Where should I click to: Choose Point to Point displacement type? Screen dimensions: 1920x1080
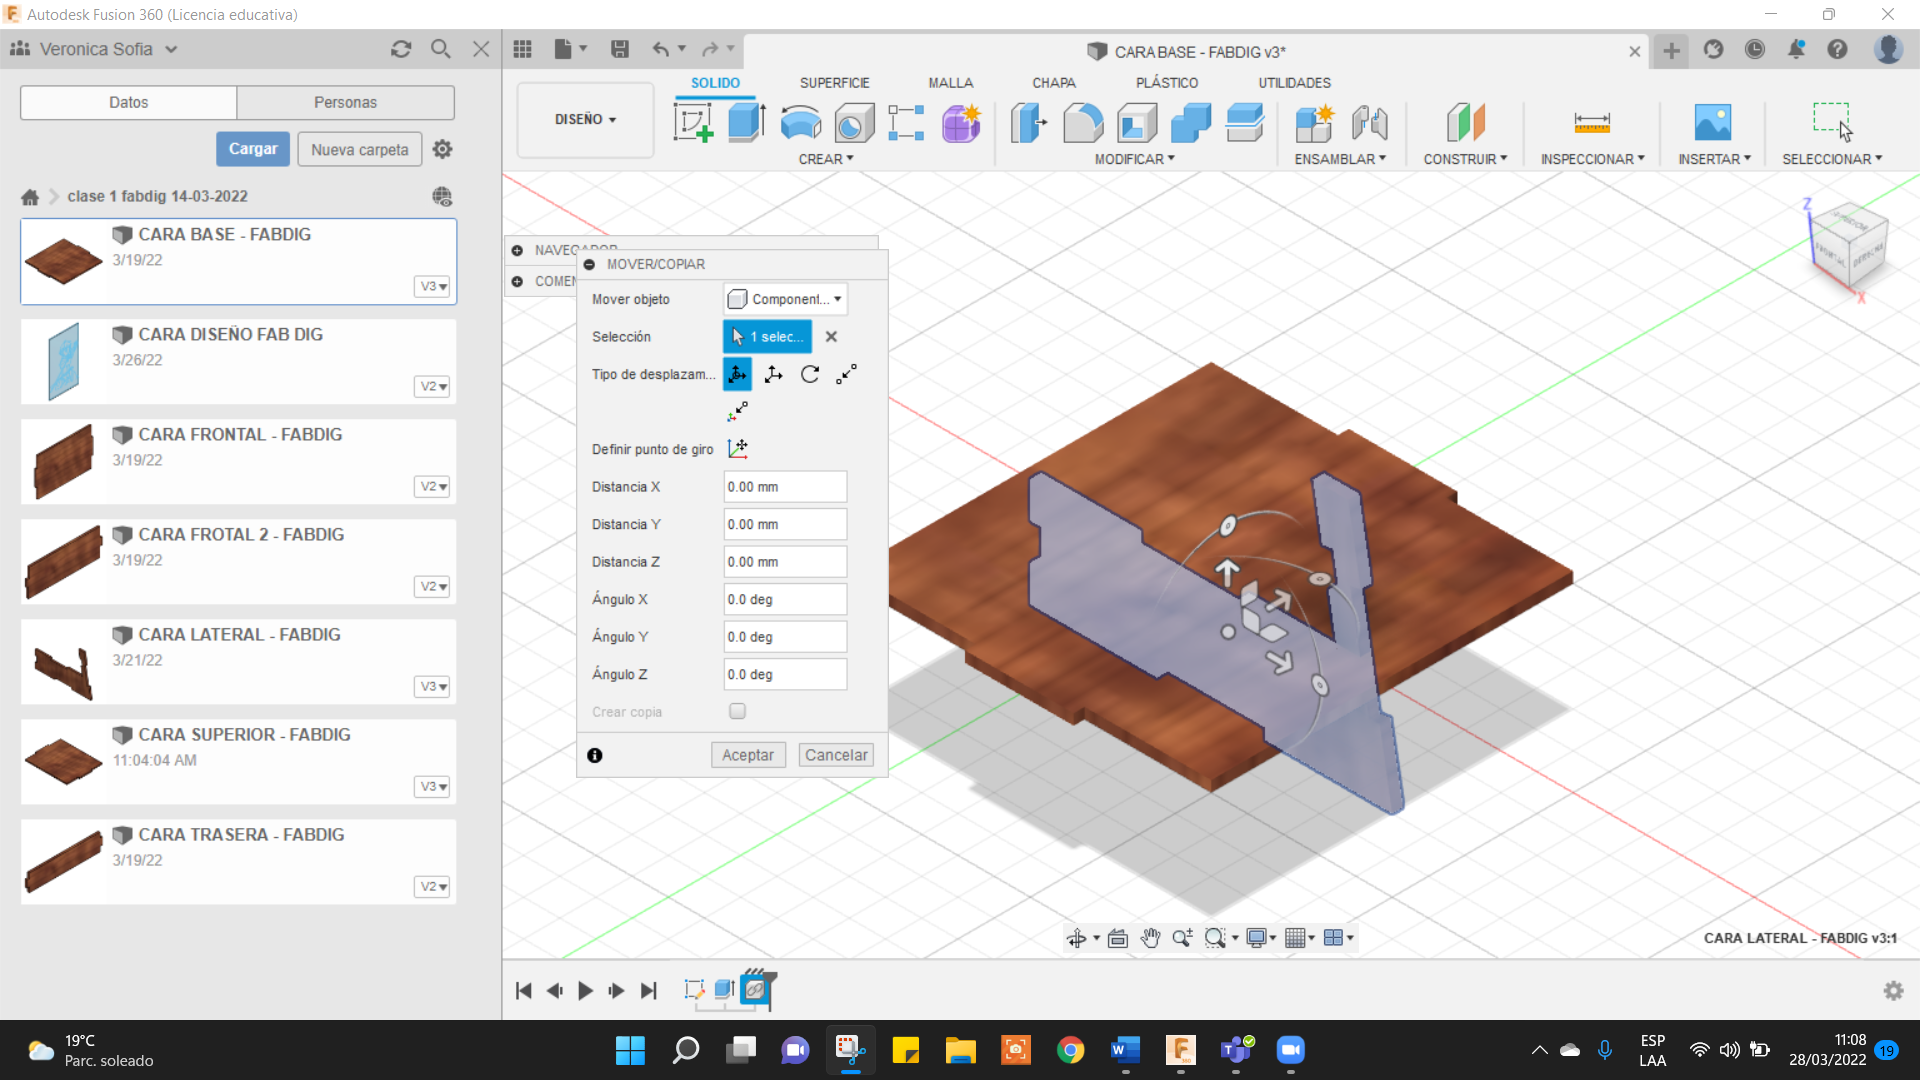[847, 374]
